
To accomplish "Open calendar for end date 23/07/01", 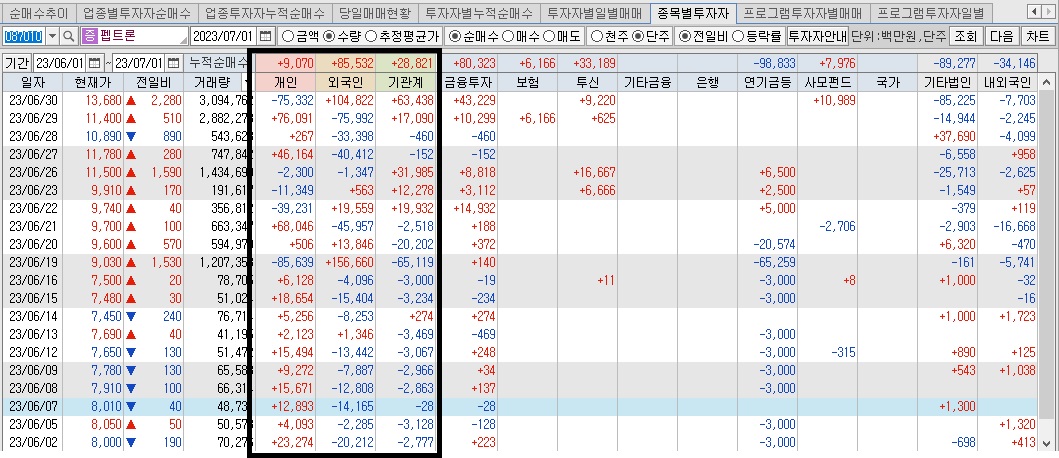I will click(174, 63).
